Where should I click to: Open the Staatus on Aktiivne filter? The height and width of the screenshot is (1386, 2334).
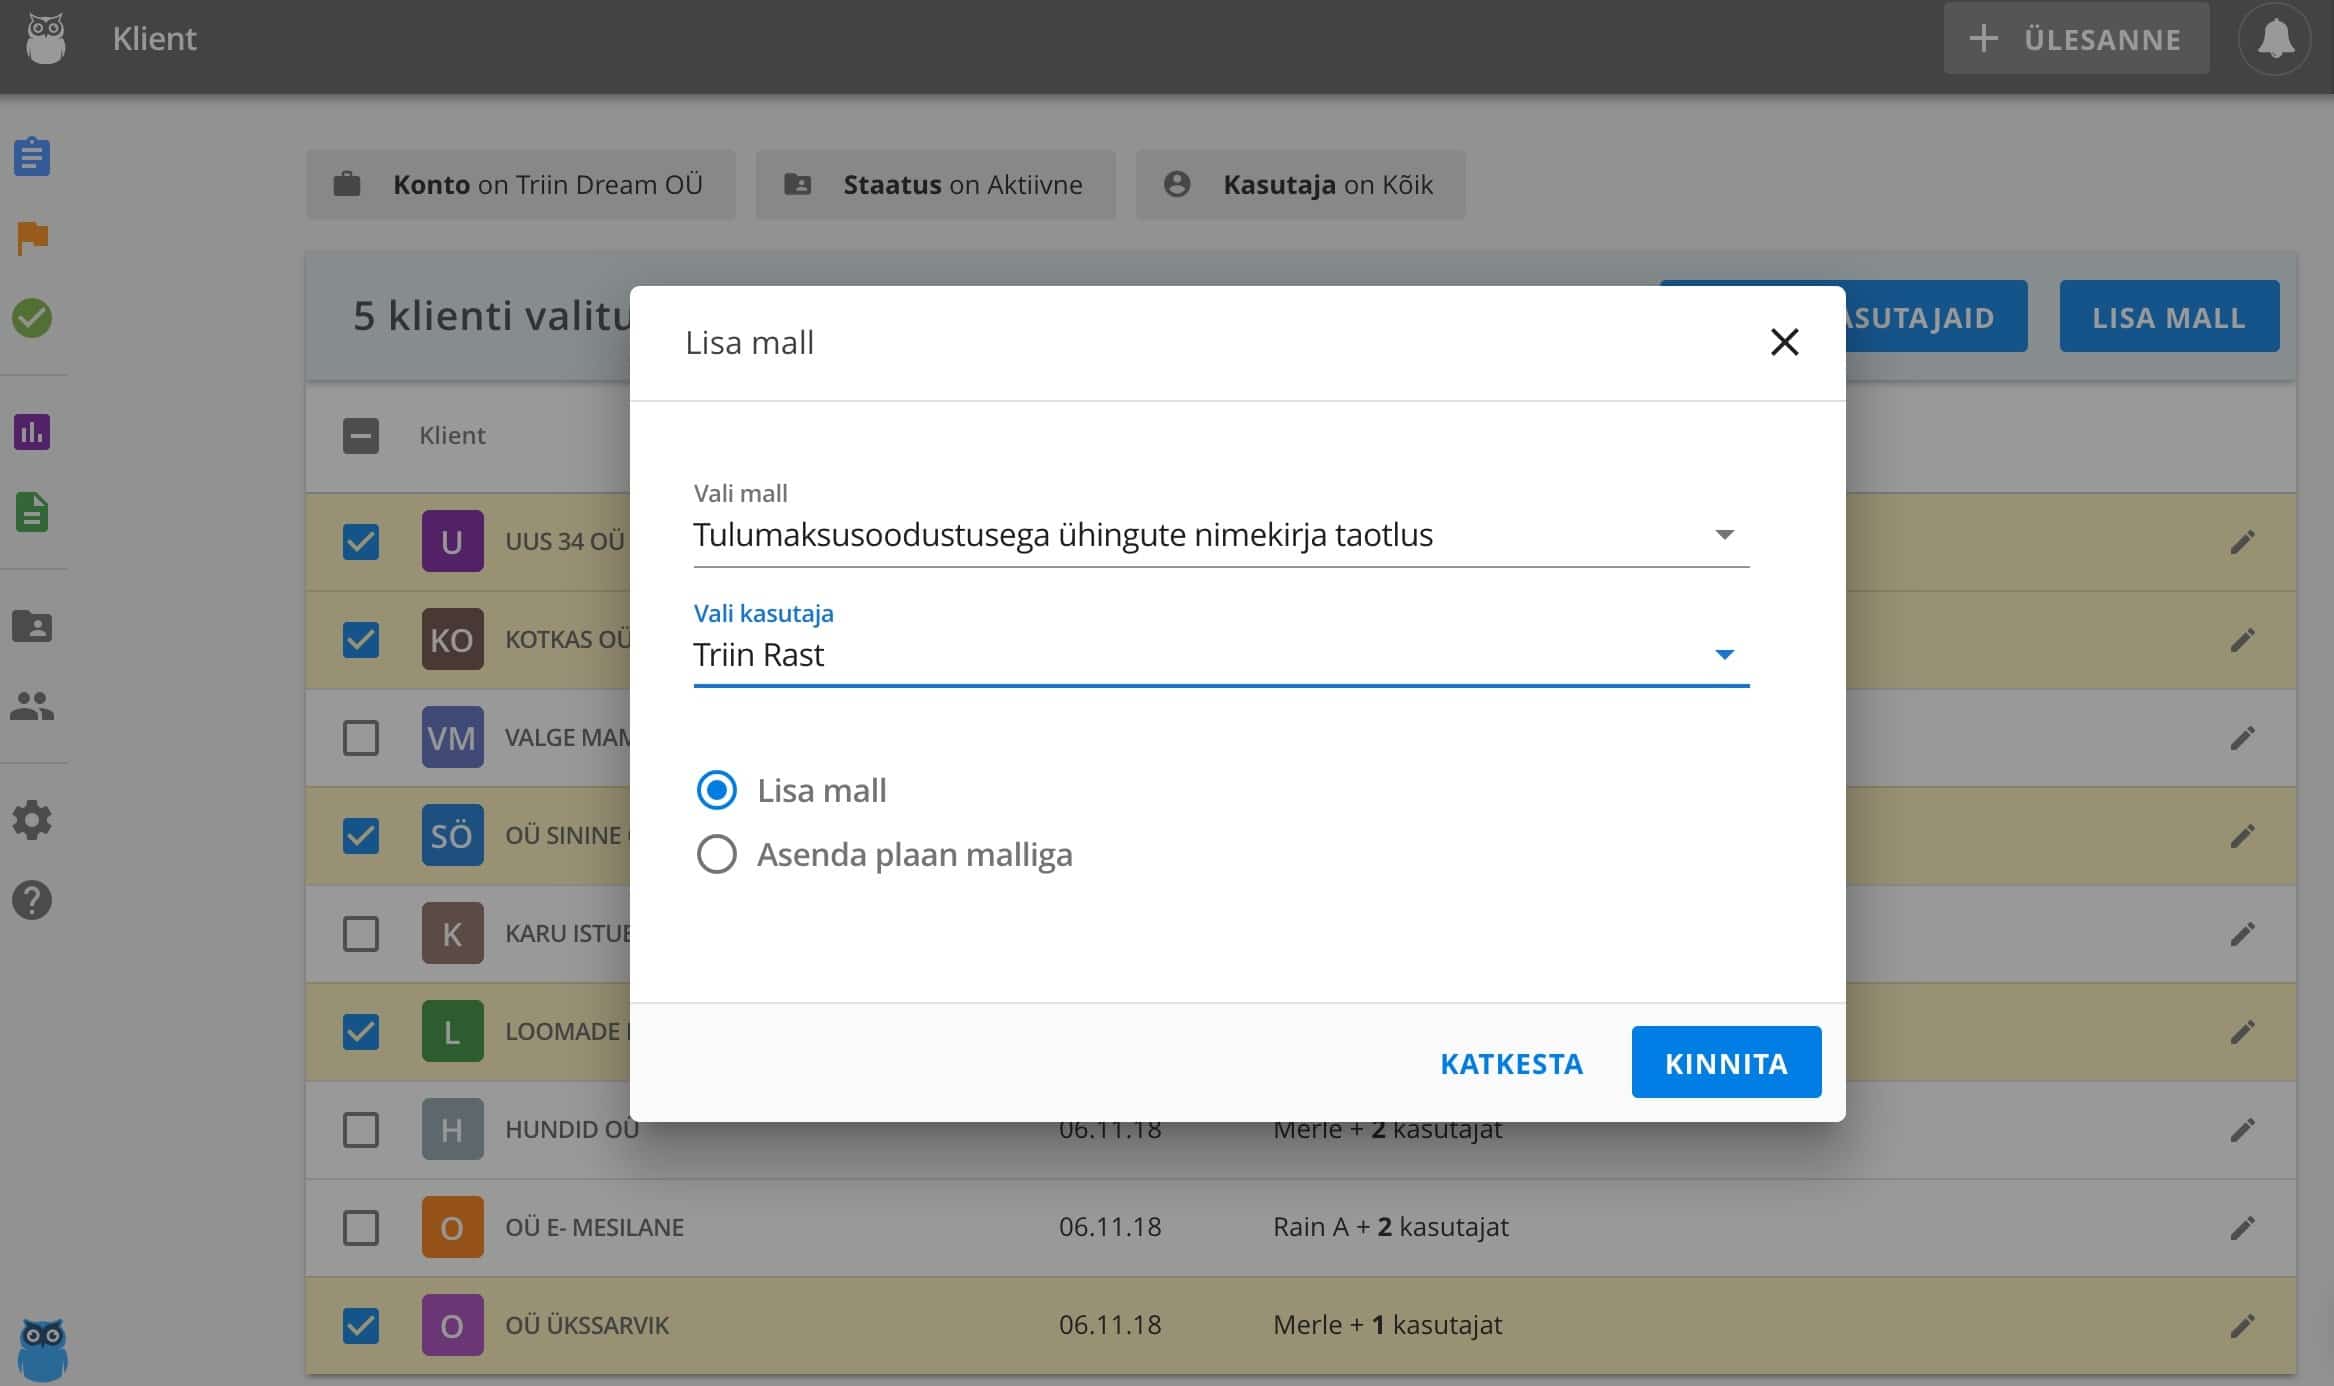click(x=935, y=184)
